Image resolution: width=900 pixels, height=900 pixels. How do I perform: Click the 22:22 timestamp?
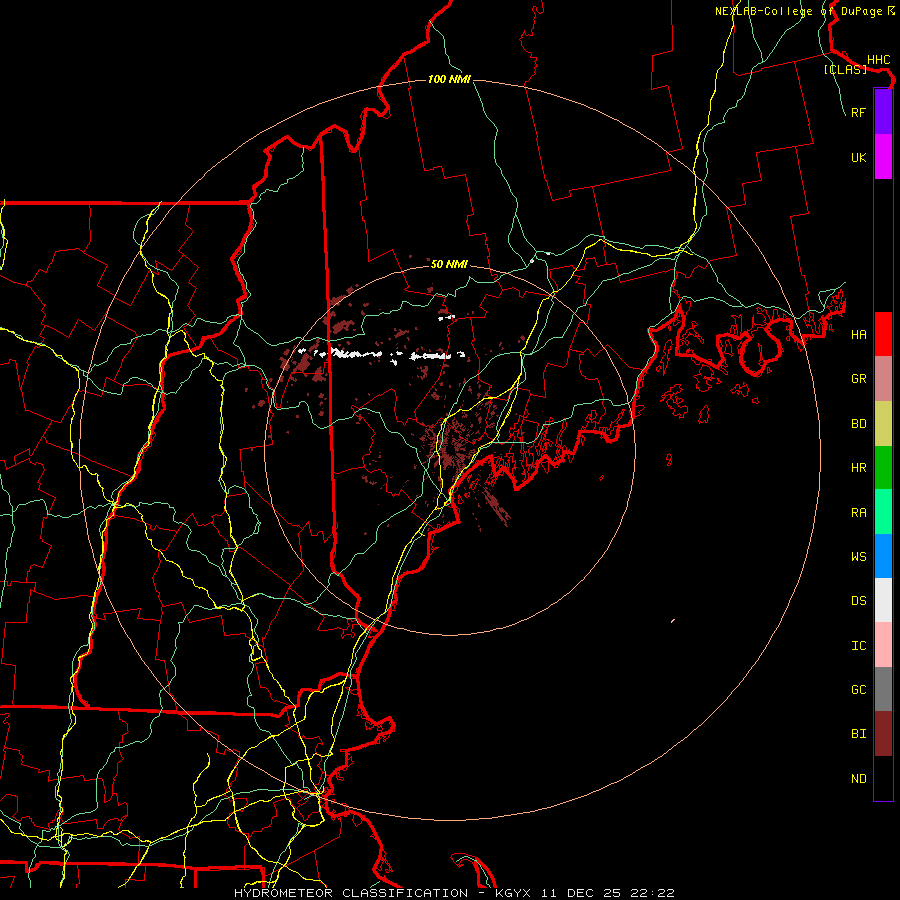point(654,893)
